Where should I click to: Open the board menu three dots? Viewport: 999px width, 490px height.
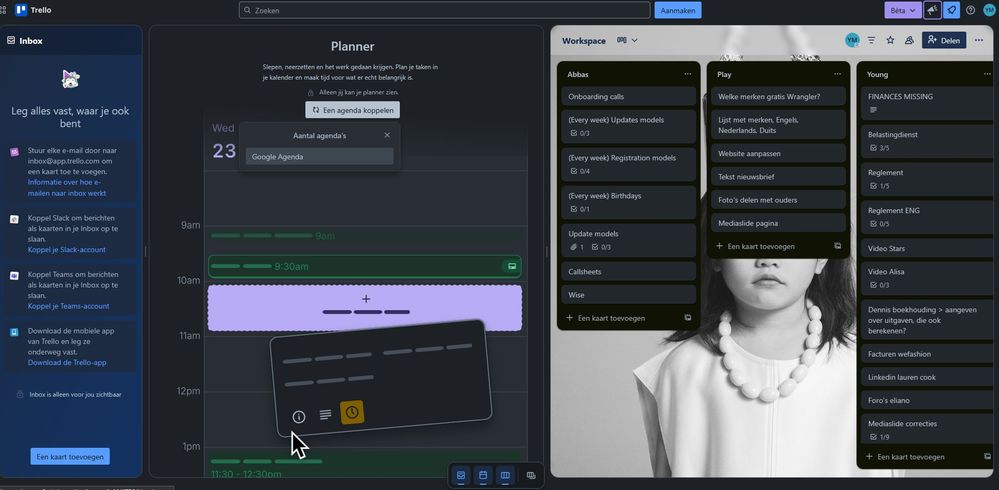click(x=979, y=40)
